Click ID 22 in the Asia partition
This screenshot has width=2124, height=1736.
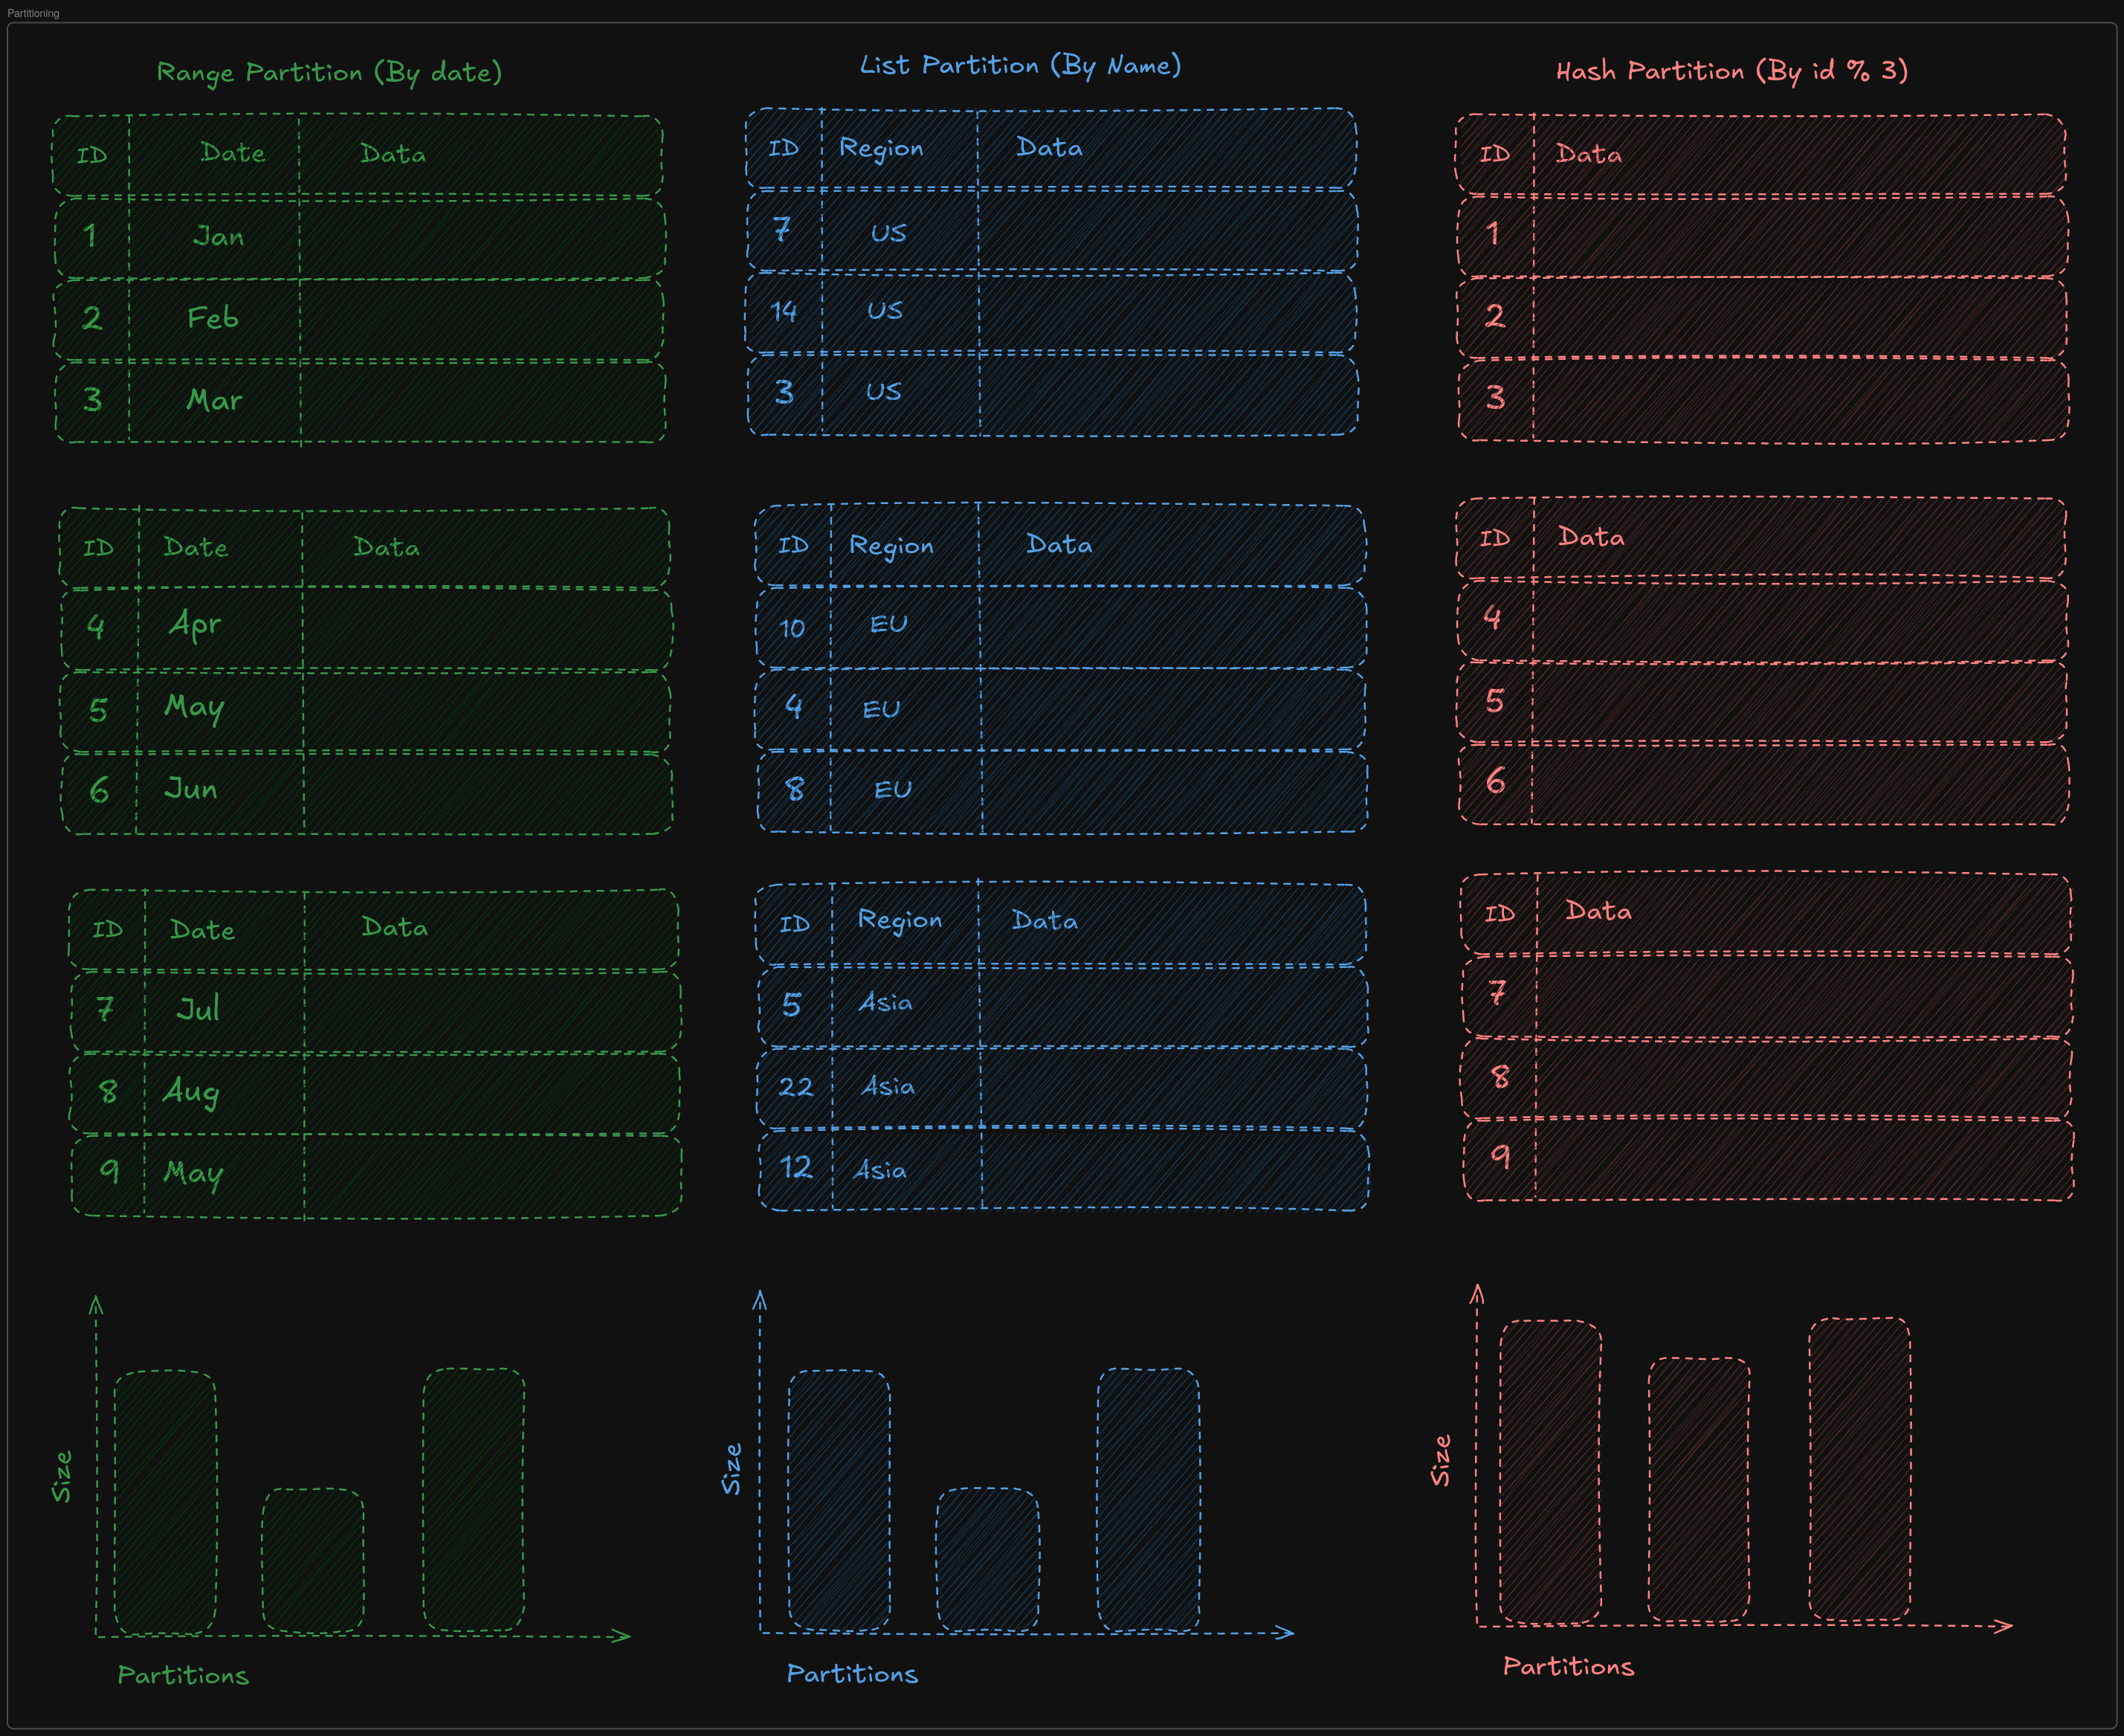pos(795,1087)
